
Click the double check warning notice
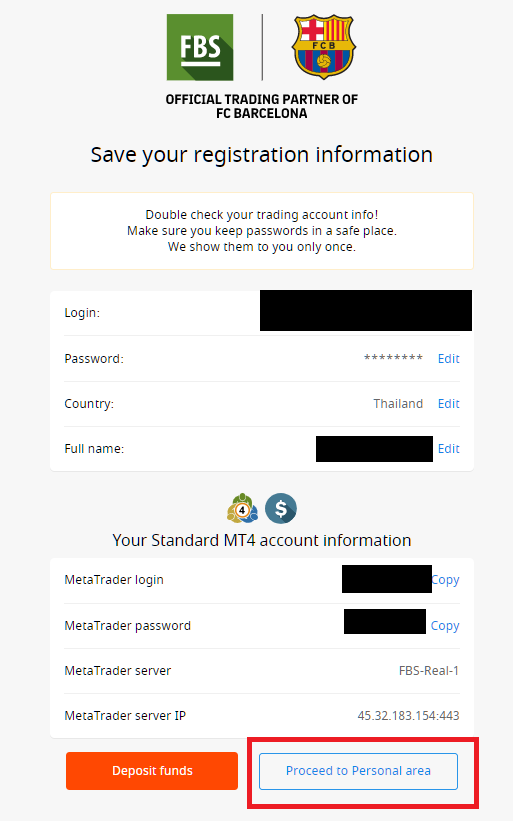(262, 231)
